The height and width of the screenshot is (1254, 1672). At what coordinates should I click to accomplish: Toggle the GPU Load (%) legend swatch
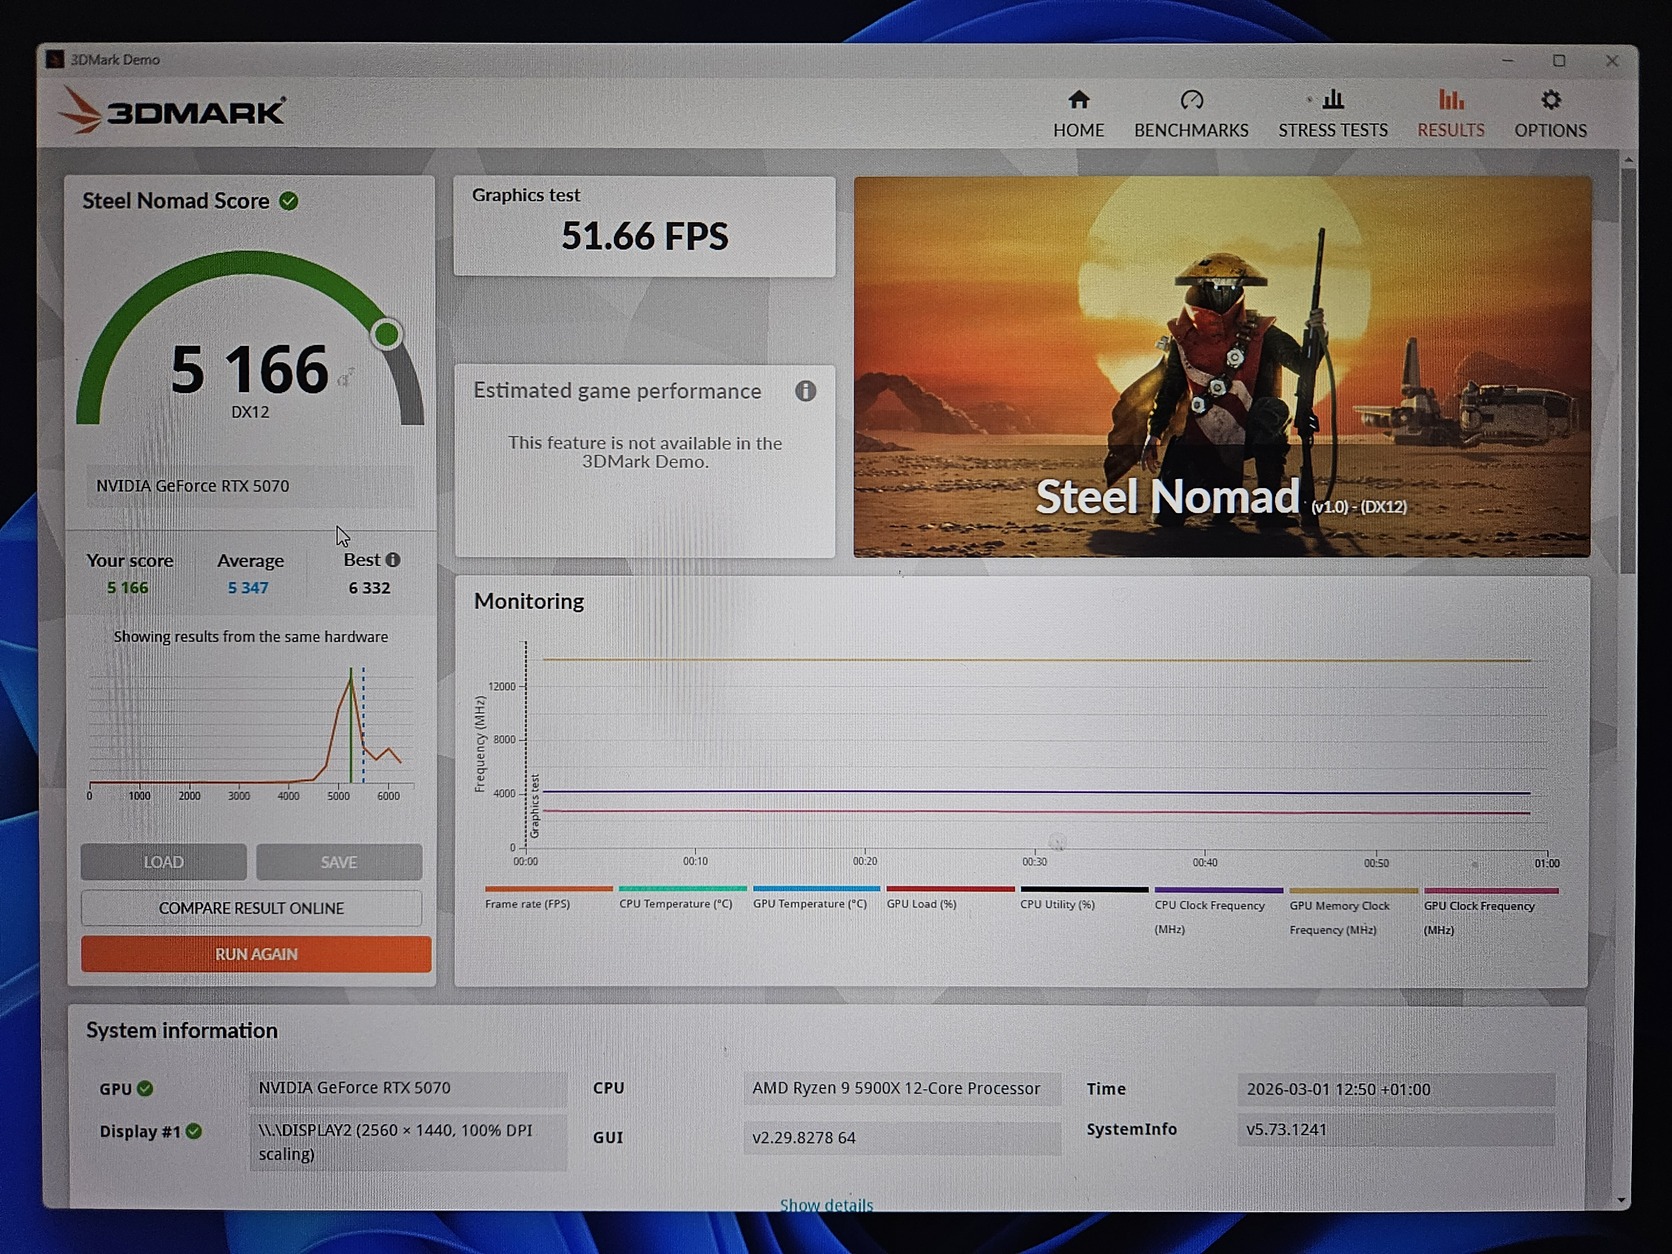pyautogui.click(x=950, y=888)
